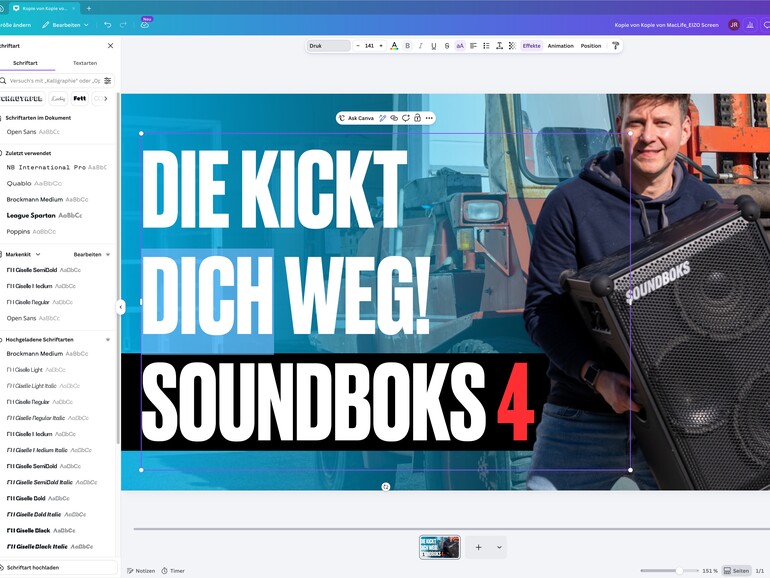770x578 pixels.
Task: Collapse the Markenkit section arrow
Action: (x=108, y=254)
